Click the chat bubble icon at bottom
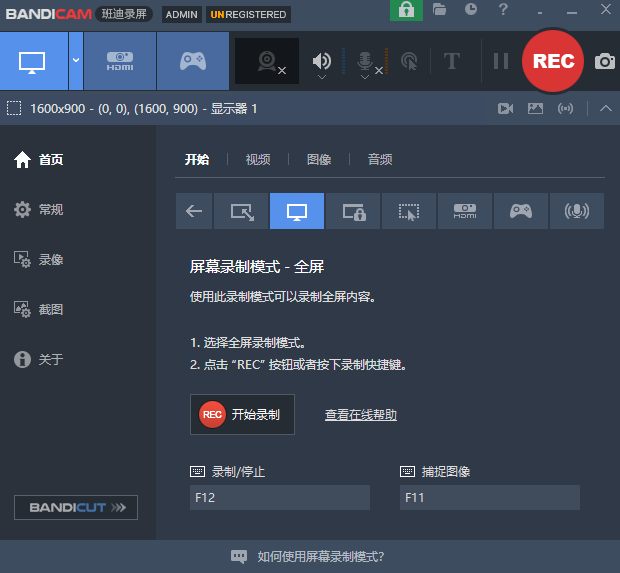Image resolution: width=620 pixels, height=573 pixels. coord(239,557)
